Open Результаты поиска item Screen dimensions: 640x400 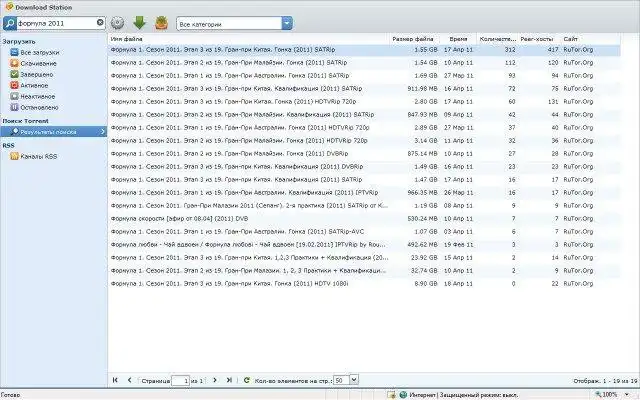(x=53, y=131)
